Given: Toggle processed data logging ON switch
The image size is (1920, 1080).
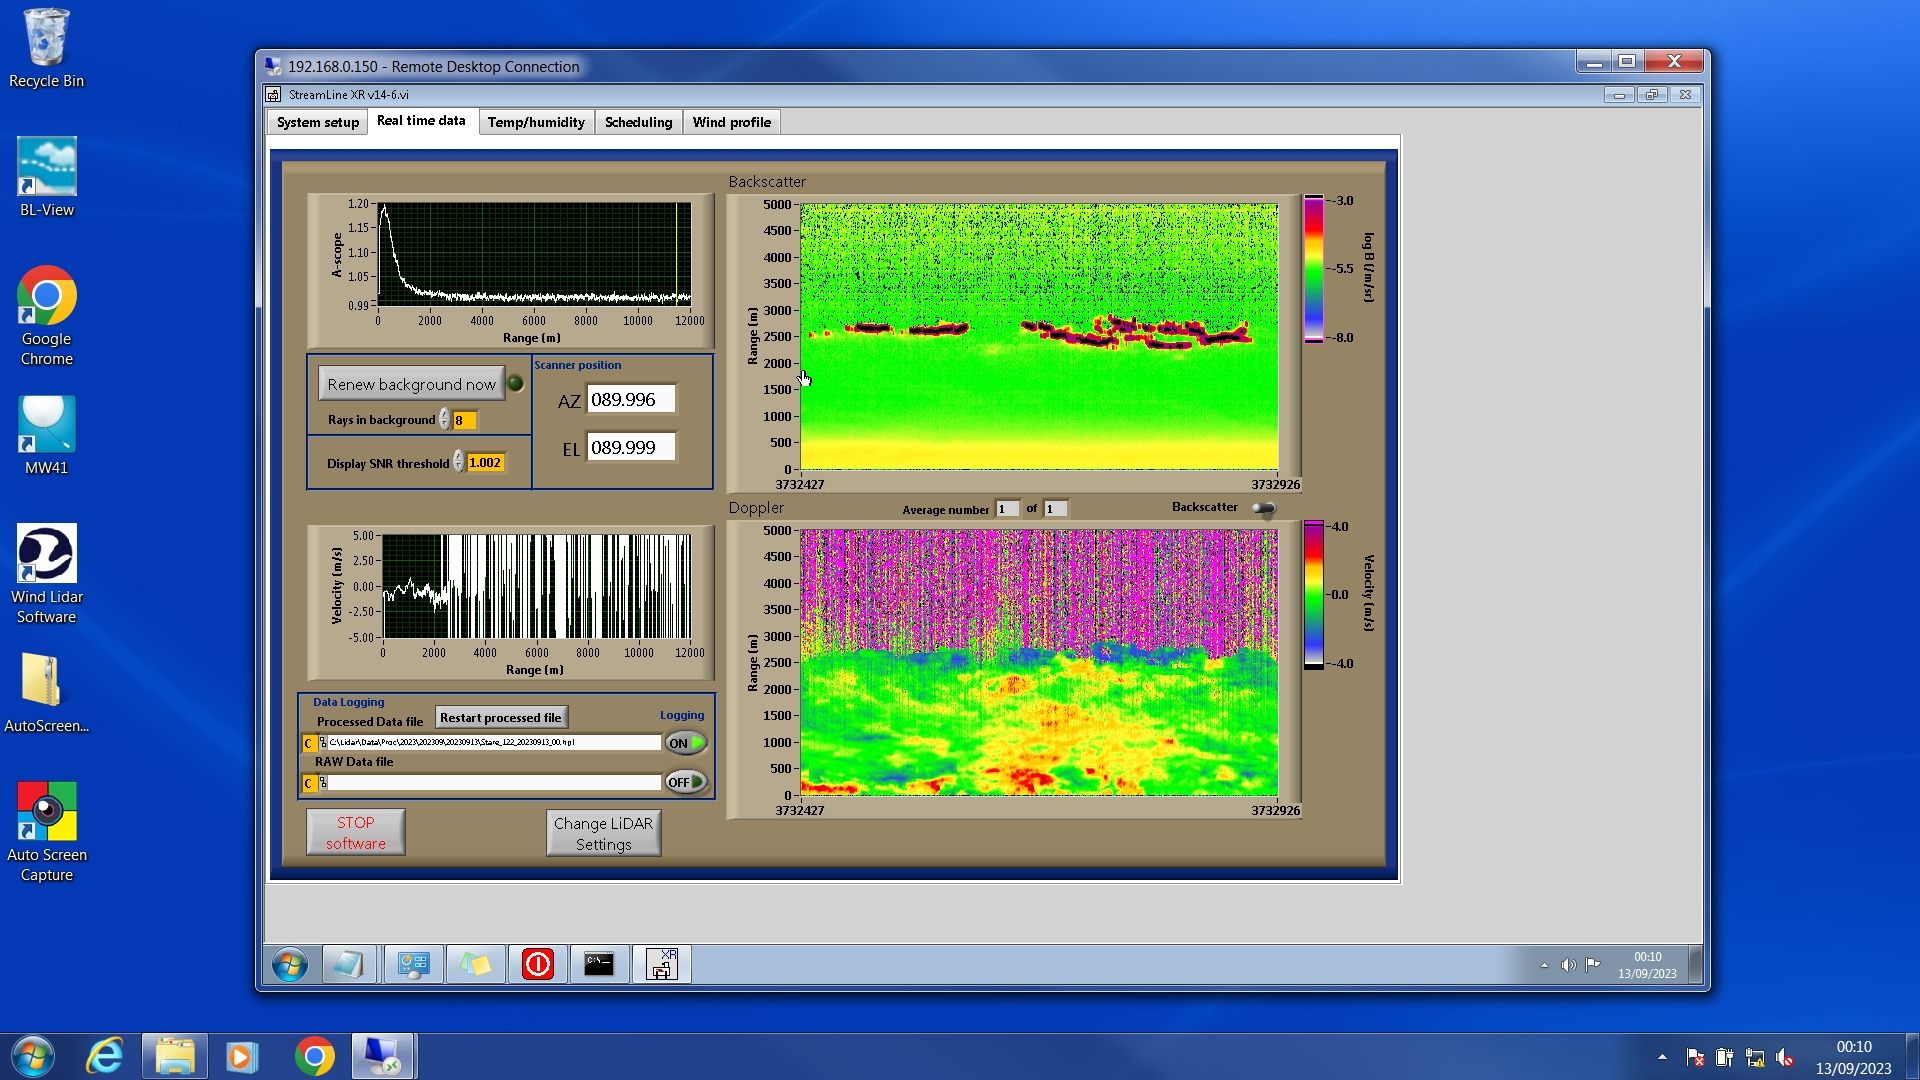Looking at the screenshot, I should (686, 743).
